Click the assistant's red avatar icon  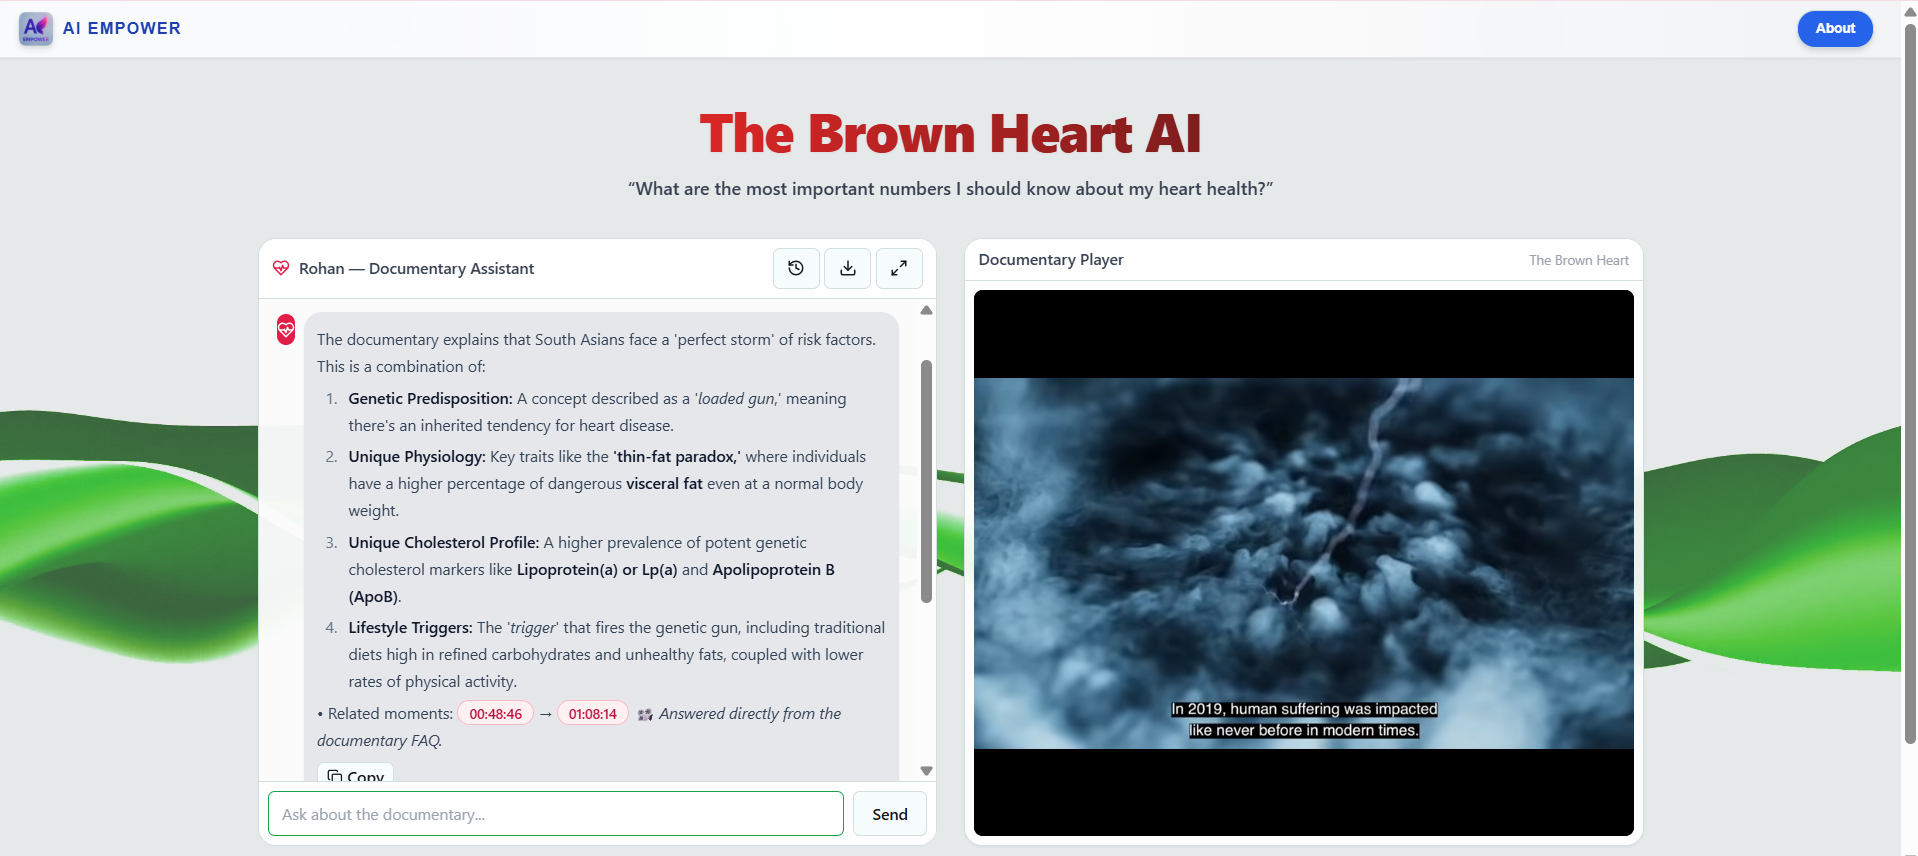[x=286, y=329]
